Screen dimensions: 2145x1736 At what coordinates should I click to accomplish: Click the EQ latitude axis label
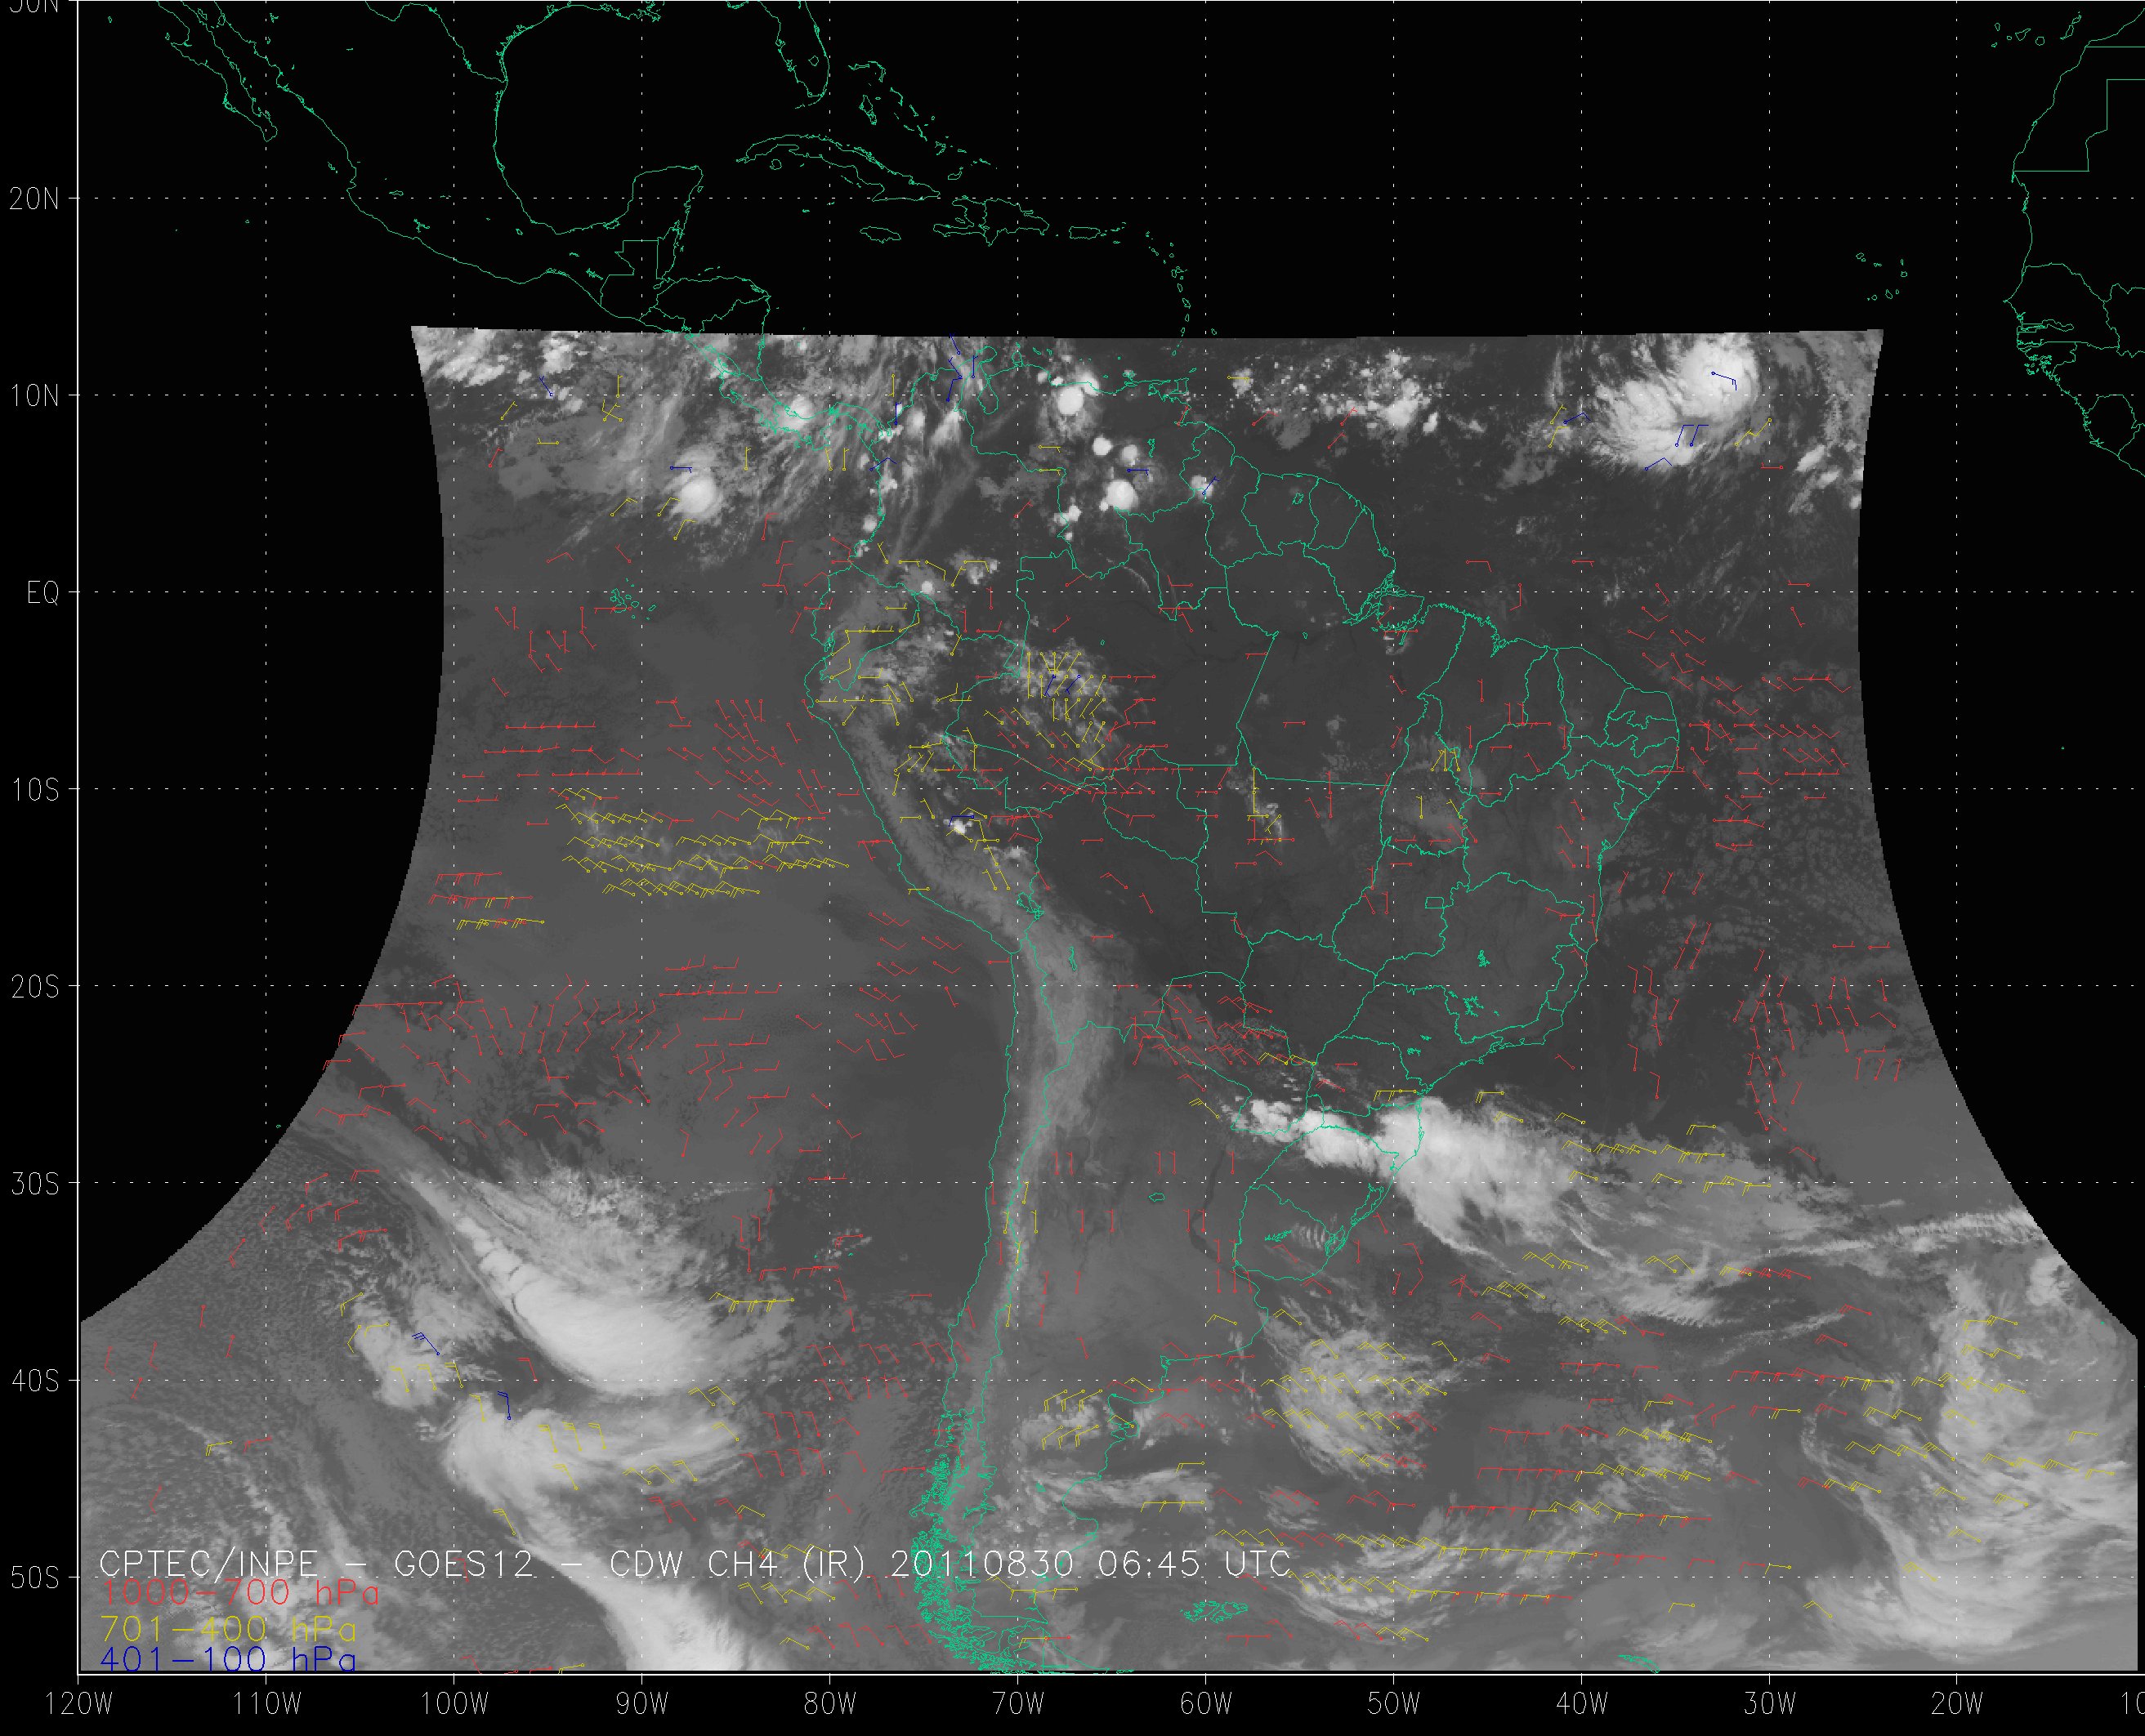(43, 593)
